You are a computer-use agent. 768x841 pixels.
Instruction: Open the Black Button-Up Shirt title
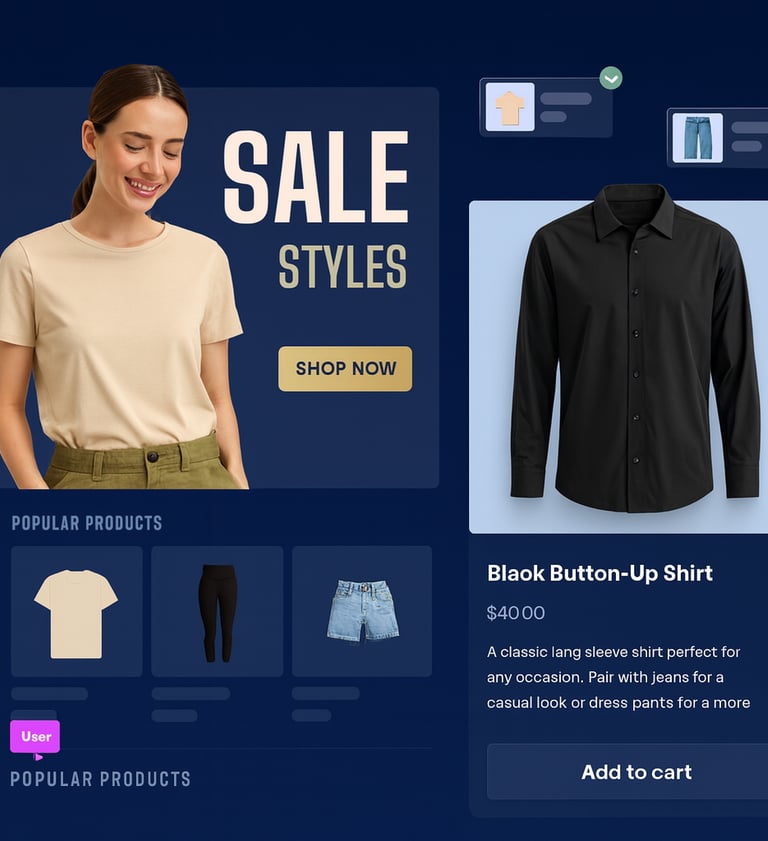(x=600, y=573)
